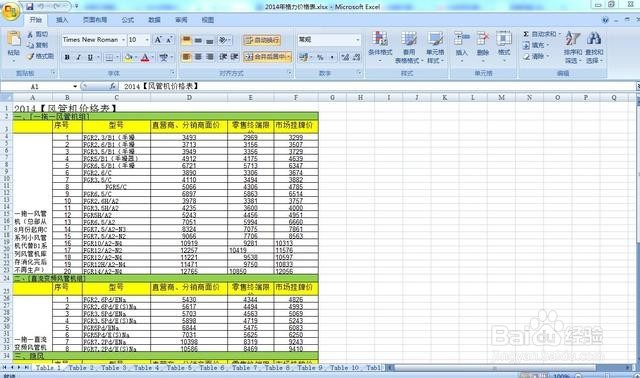Select cell containing 3493

(189, 138)
